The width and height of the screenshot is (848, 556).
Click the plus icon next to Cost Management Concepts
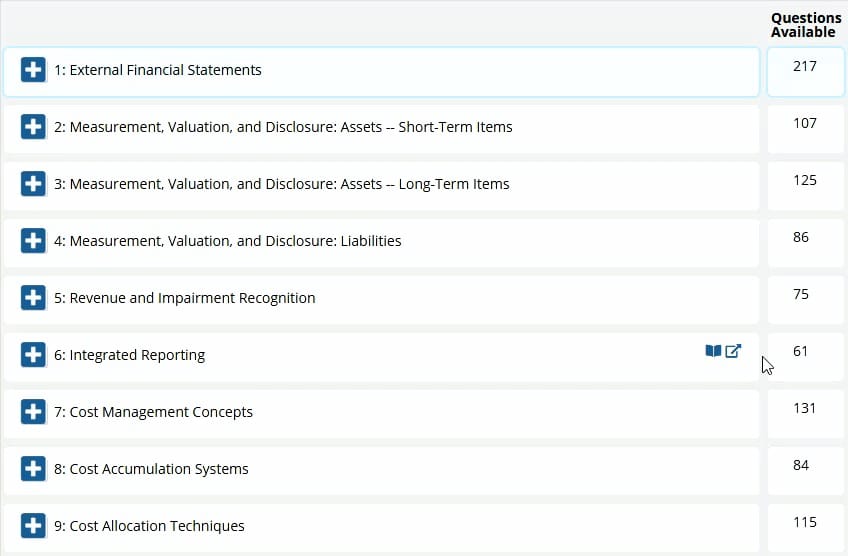(x=33, y=412)
